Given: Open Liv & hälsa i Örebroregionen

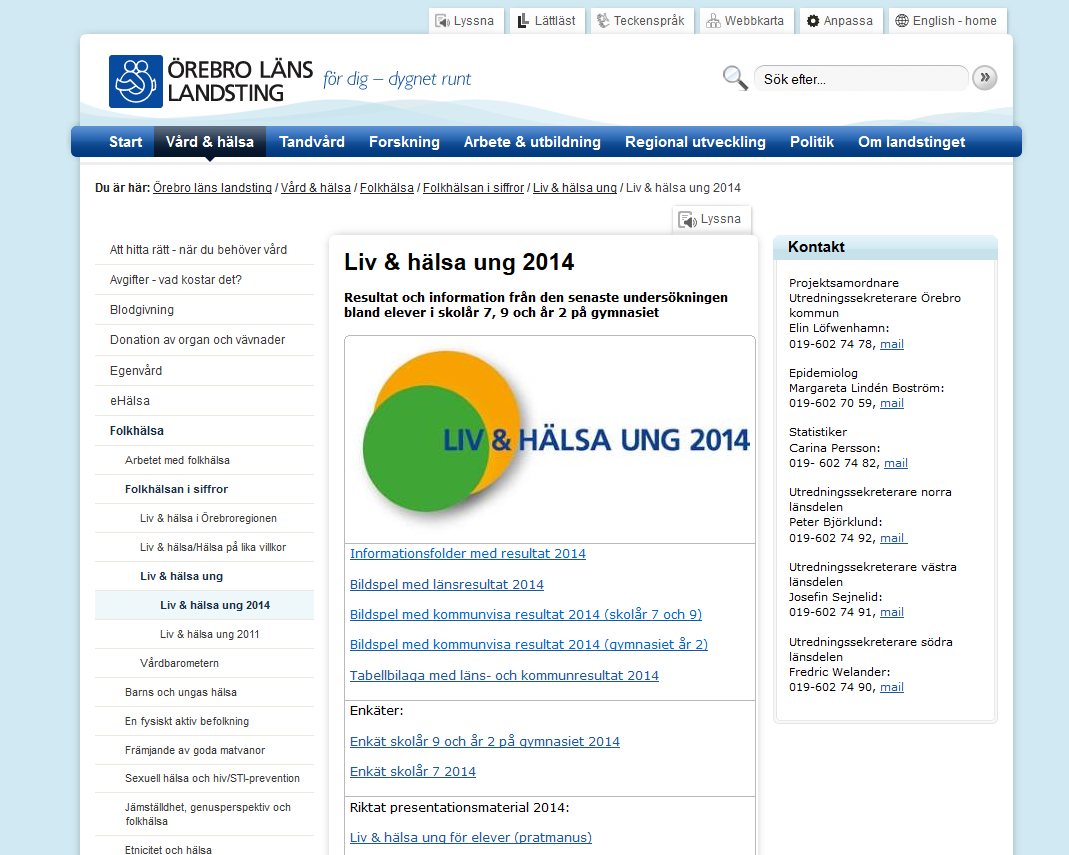Looking at the screenshot, I should coord(205,518).
